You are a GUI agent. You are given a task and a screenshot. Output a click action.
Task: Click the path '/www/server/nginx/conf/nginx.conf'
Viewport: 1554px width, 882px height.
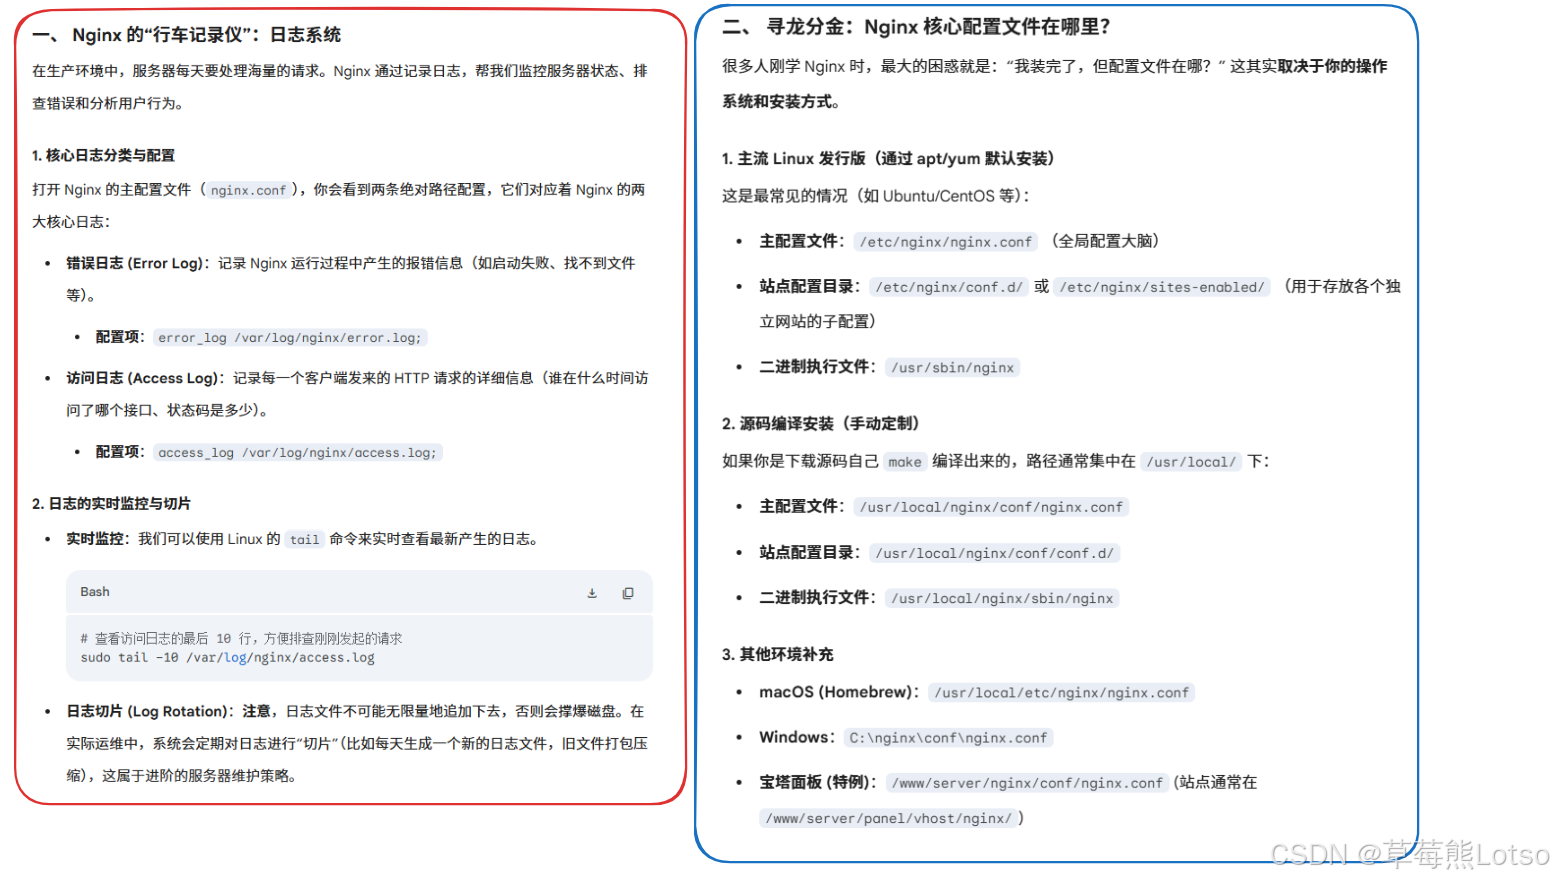[x=1028, y=783]
